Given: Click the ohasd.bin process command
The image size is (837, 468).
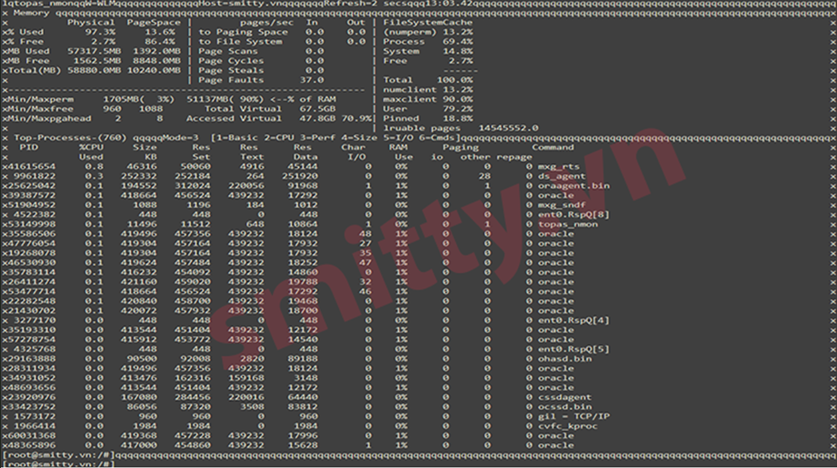Looking at the screenshot, I should pyautogui.click(x=564, y=359).
